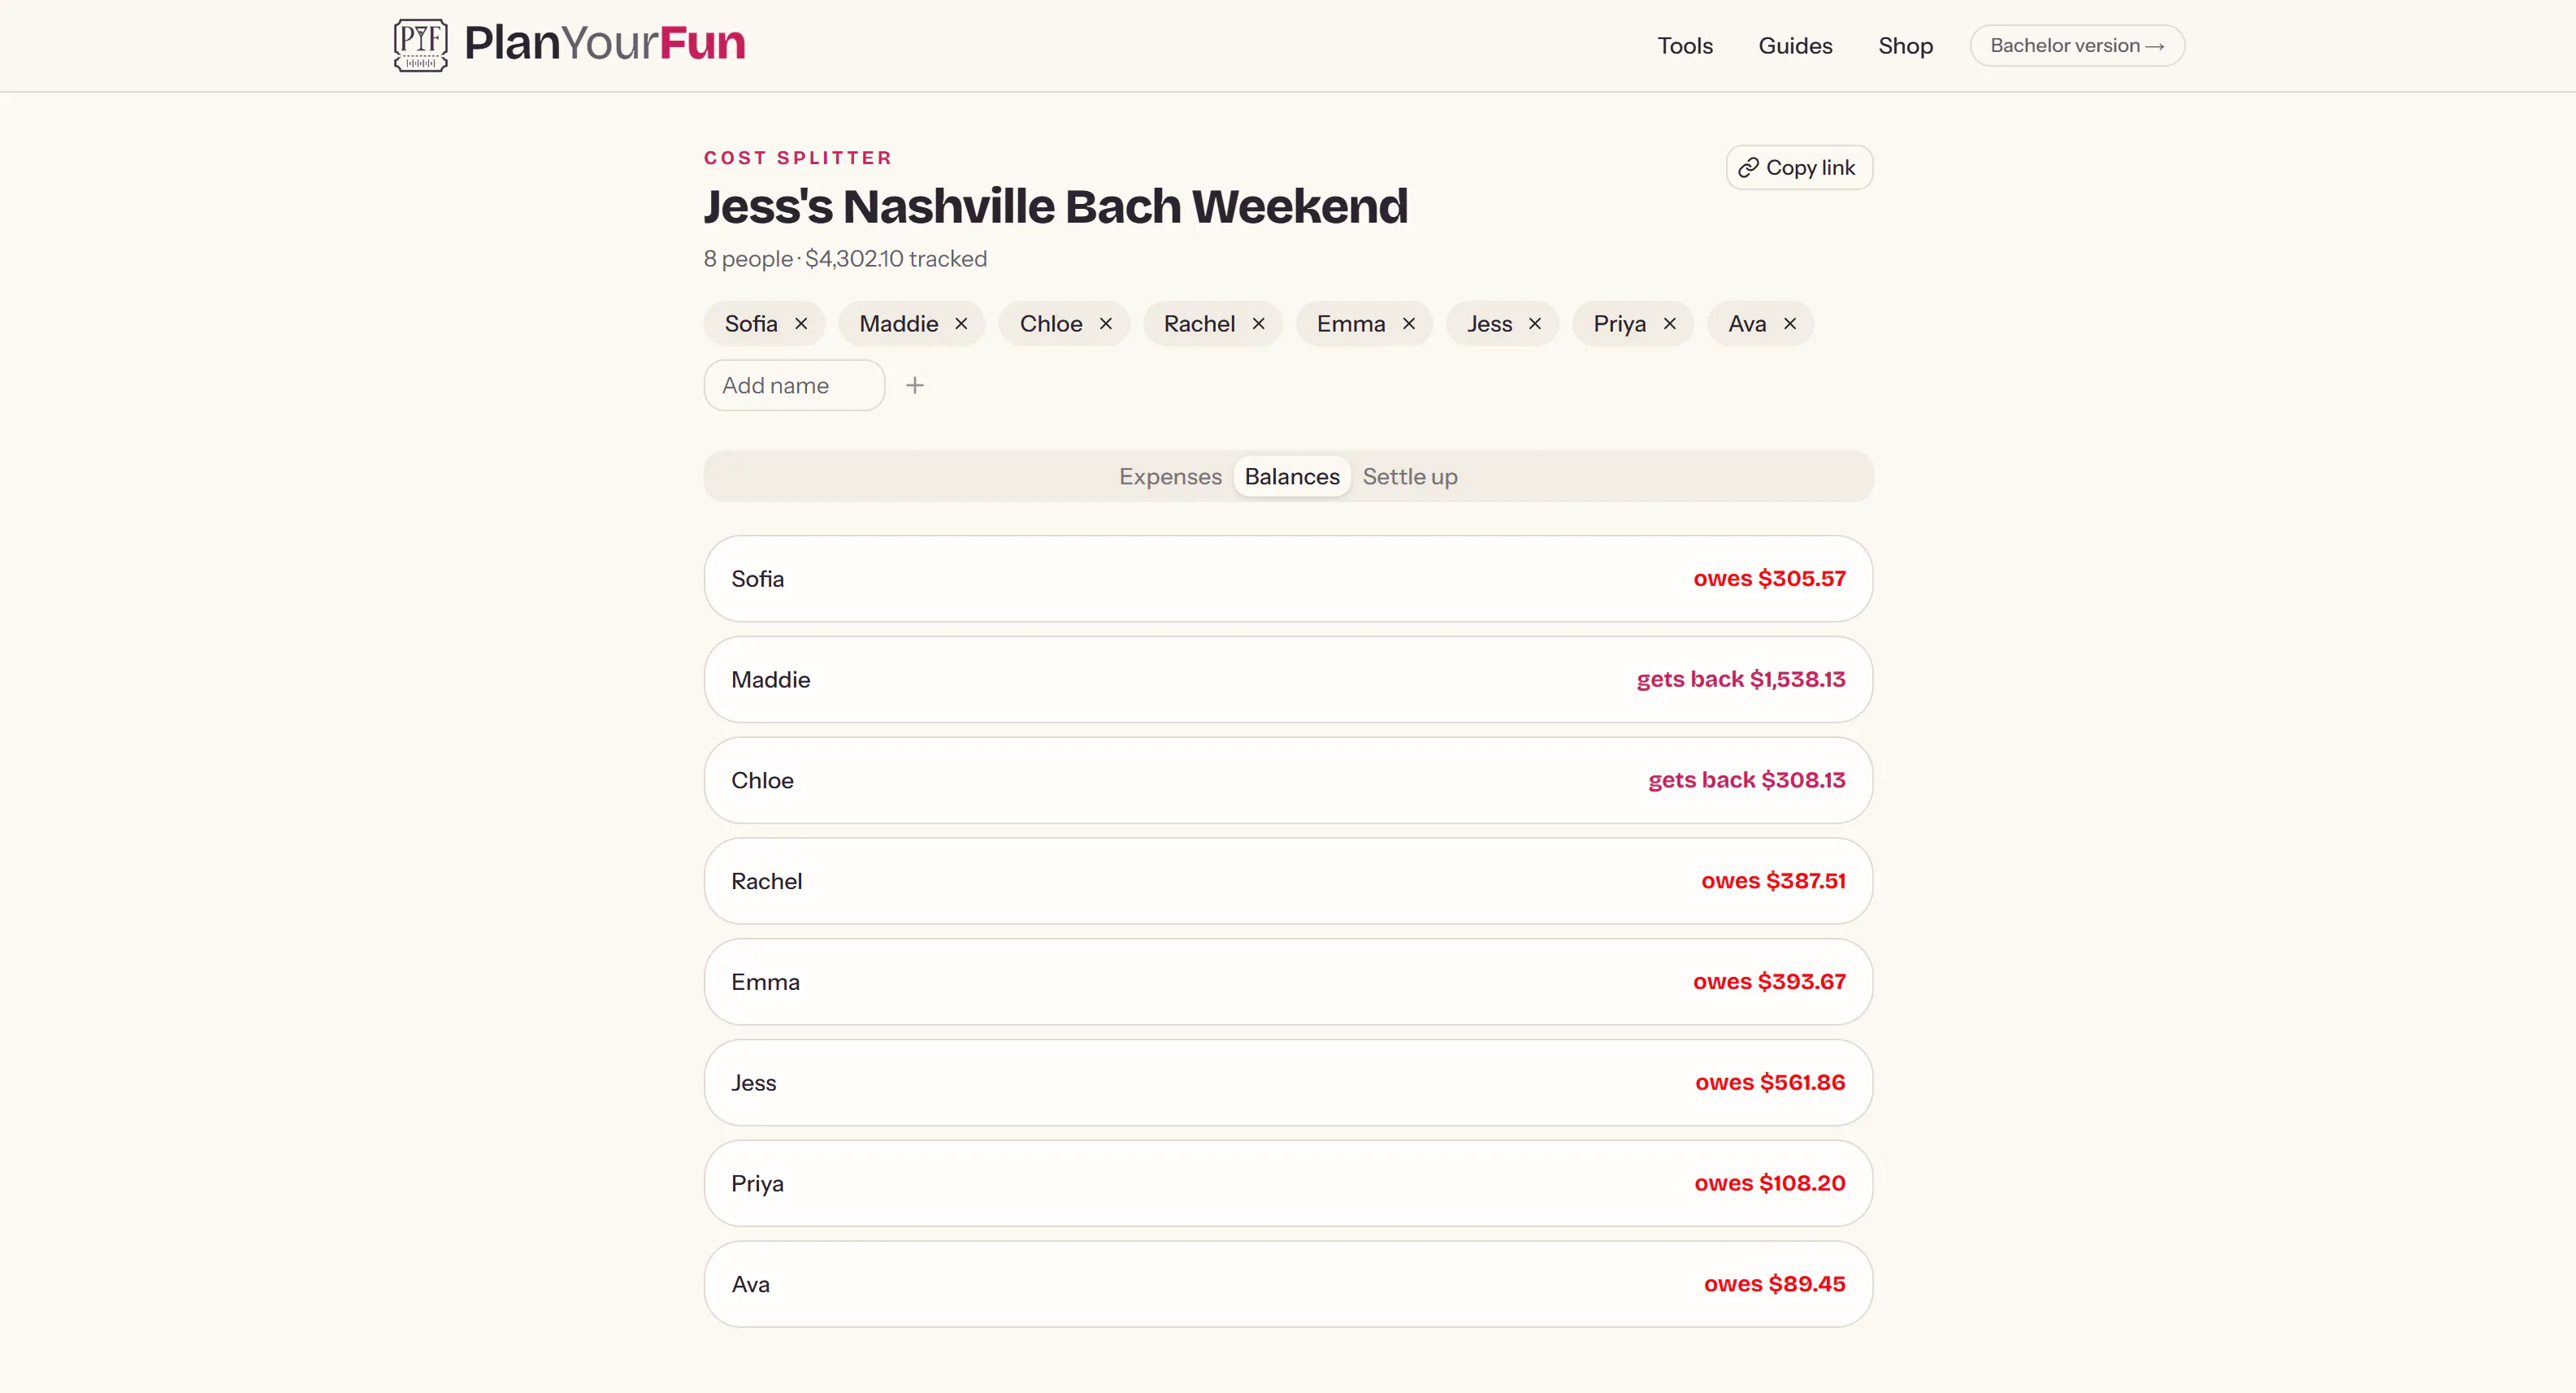This screenshot has height=1393, width=2576.
Task: Remove Maddie using her chip's X
Action: (961, 324)
